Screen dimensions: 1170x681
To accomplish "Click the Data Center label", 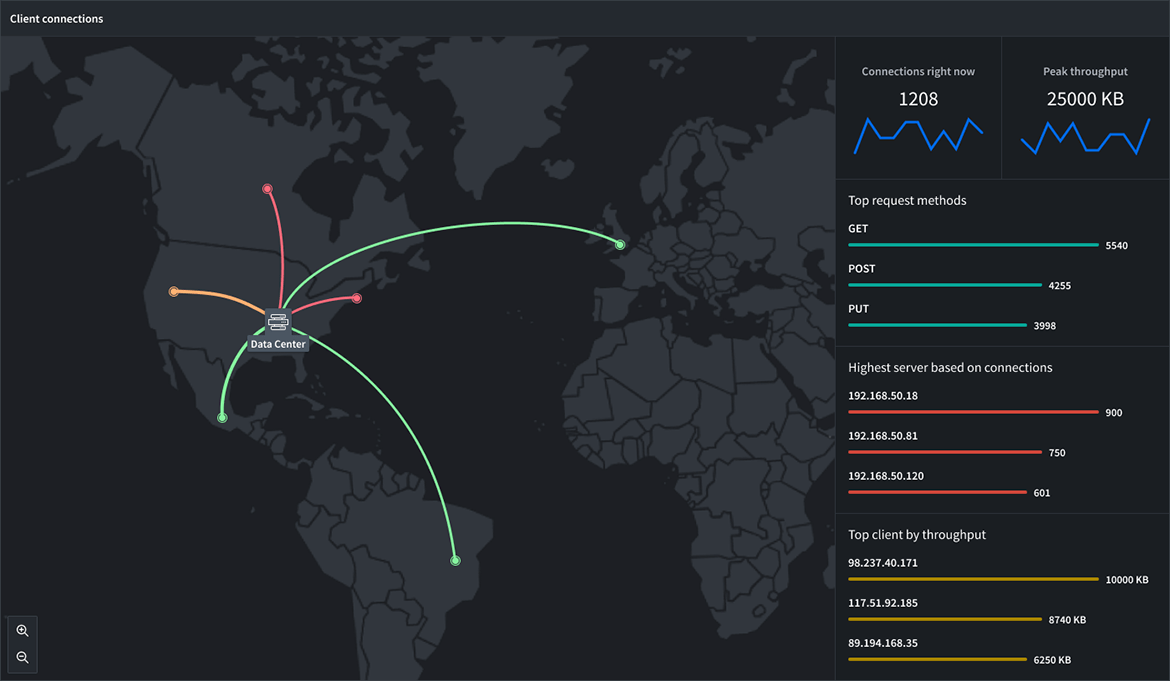I will [x=278, y=344].
